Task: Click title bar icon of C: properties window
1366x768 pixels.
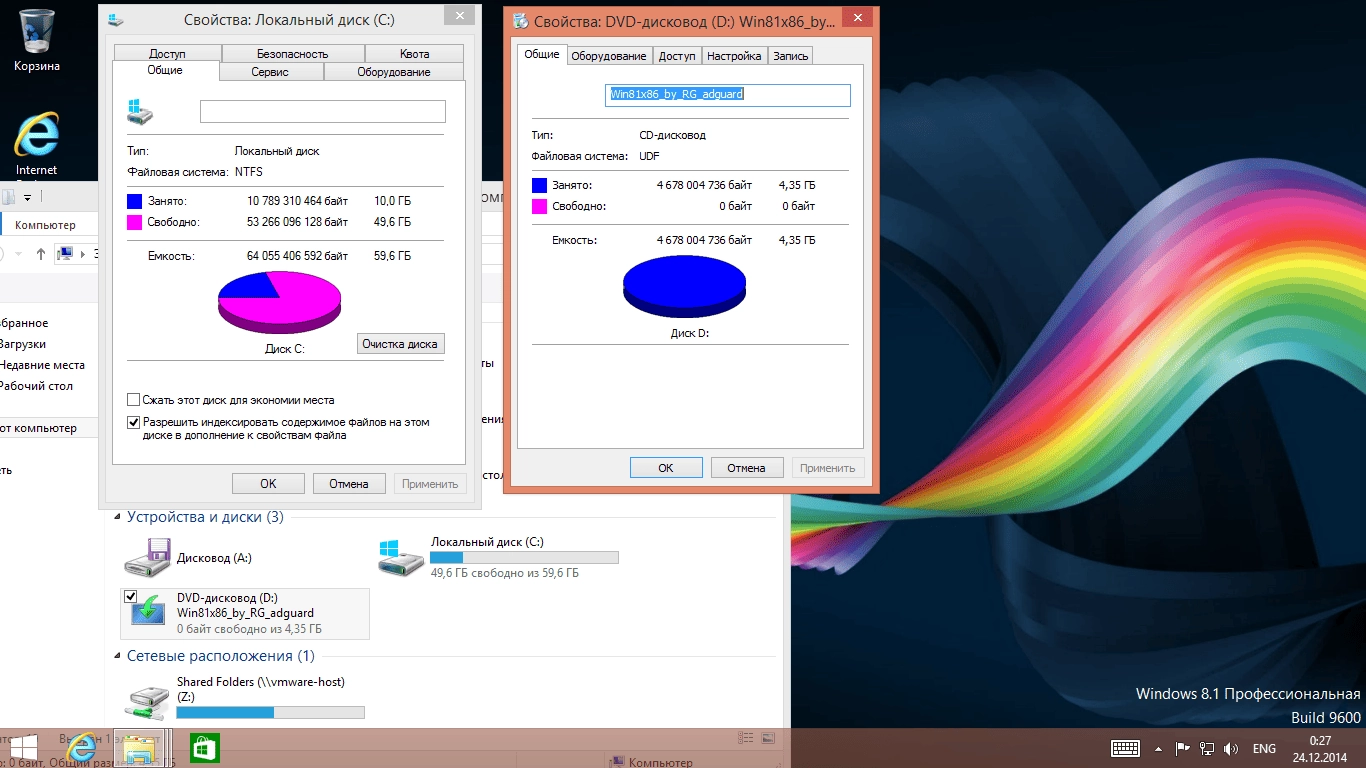Action: 117,19
